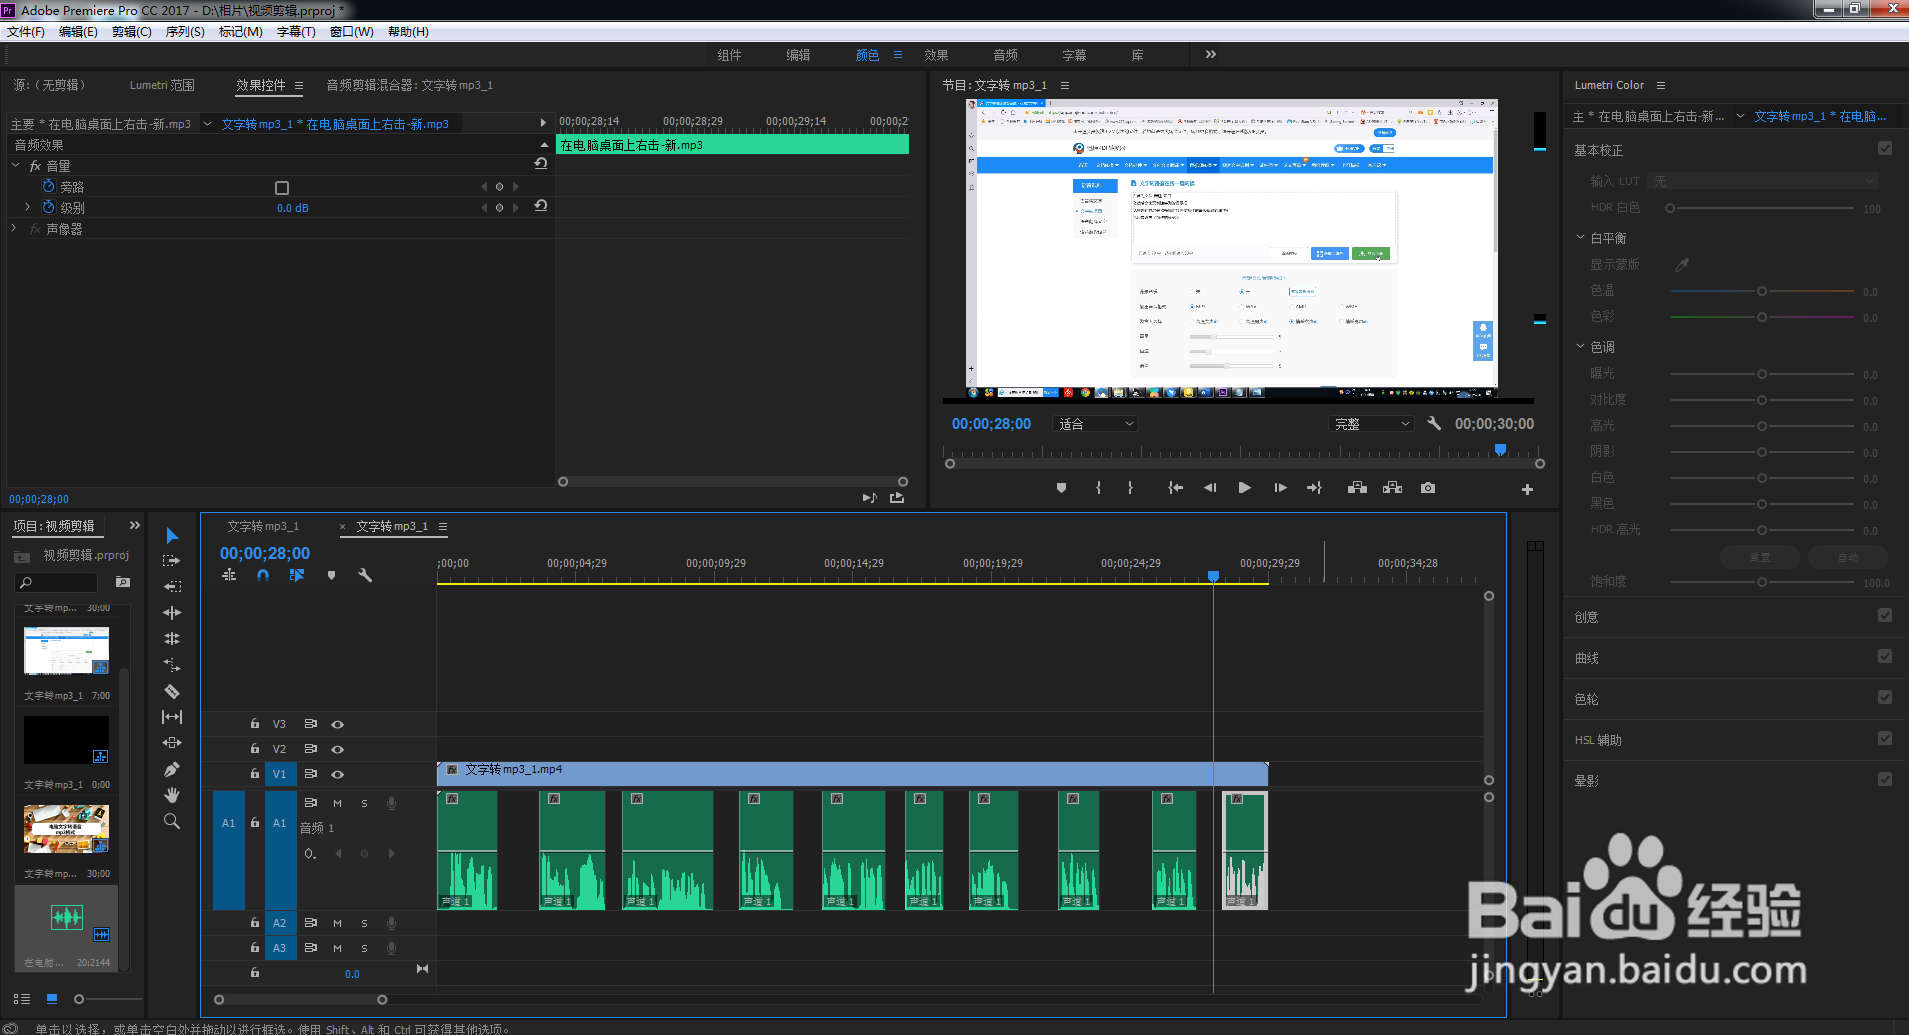1909x1035 pixels.
Task: Click the level value 0.0 dB
Action: 292,208
